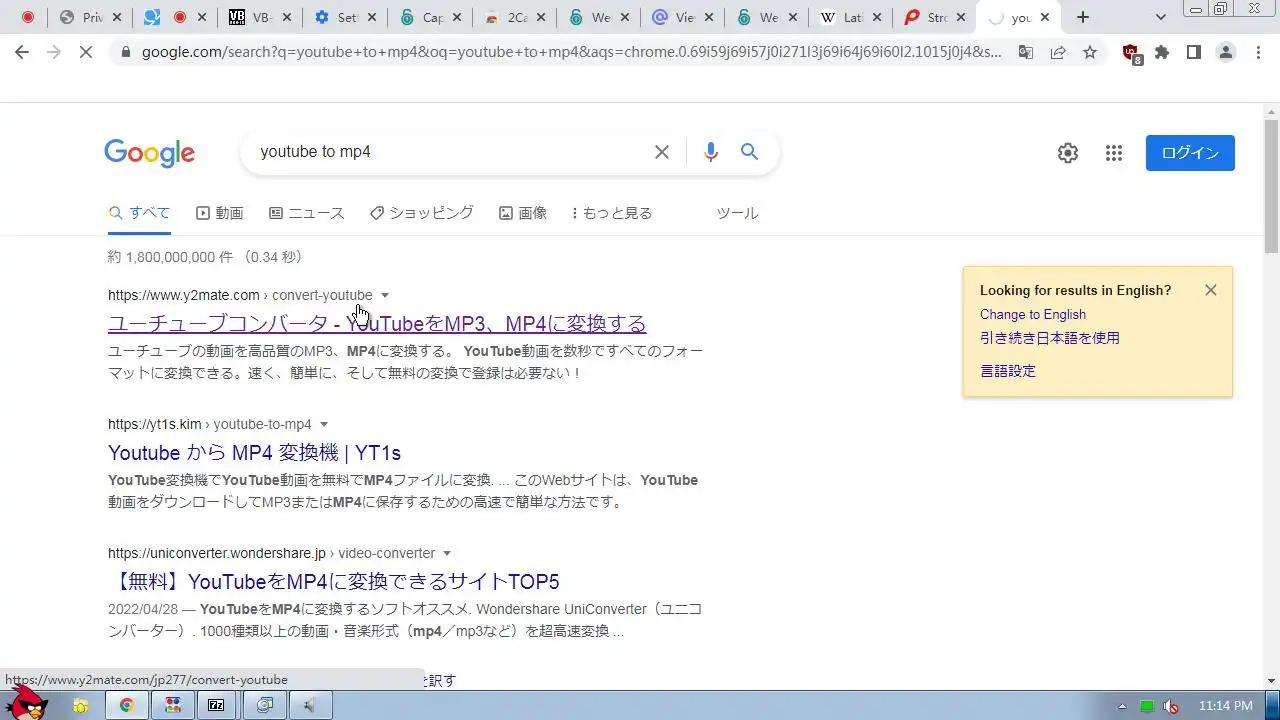Viewport: 1280px width, 720px height.
Task: Choose Change to English
Action: (1033, 314)
